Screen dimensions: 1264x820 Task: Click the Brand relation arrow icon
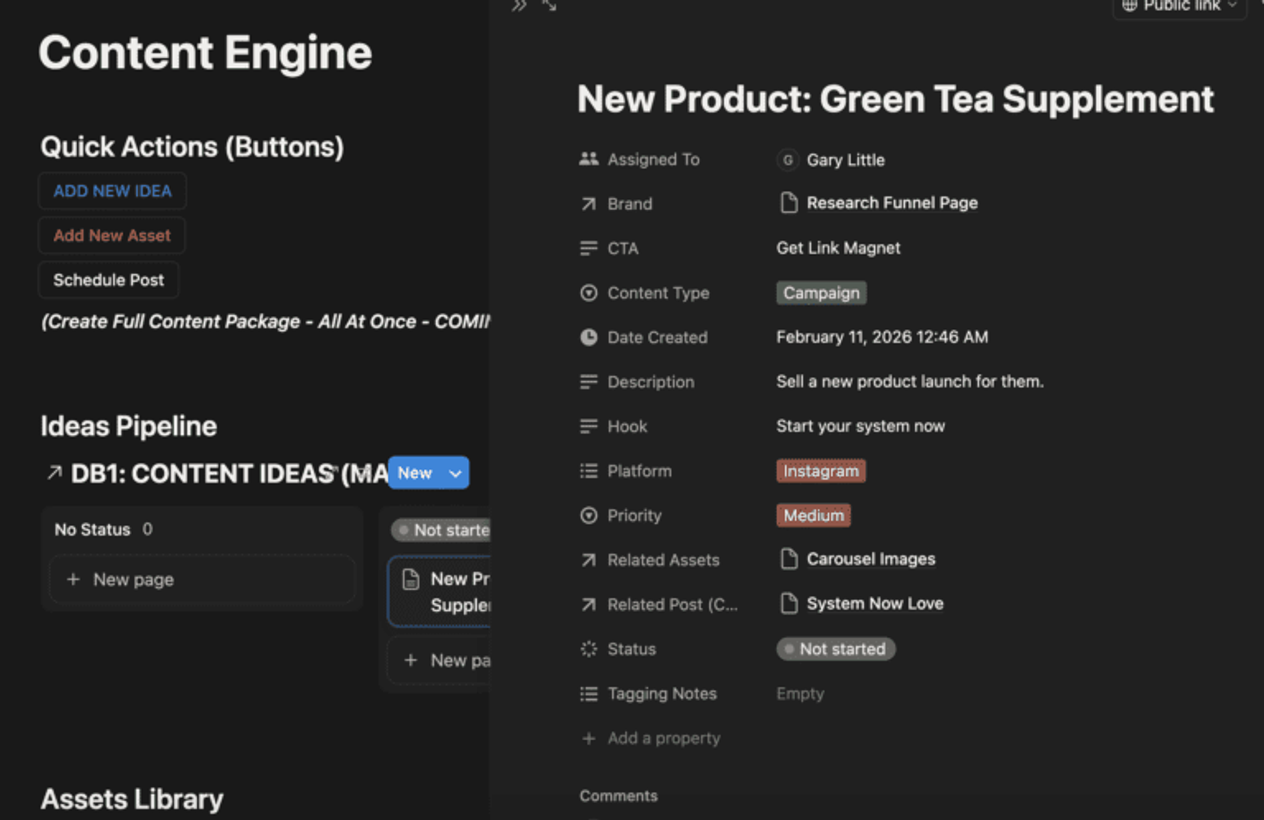tap(588, 204)
